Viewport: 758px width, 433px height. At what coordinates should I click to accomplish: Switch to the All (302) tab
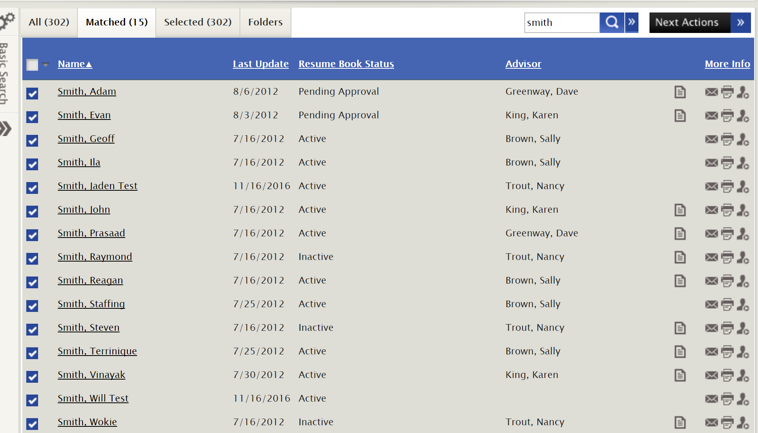click(49, 22)
